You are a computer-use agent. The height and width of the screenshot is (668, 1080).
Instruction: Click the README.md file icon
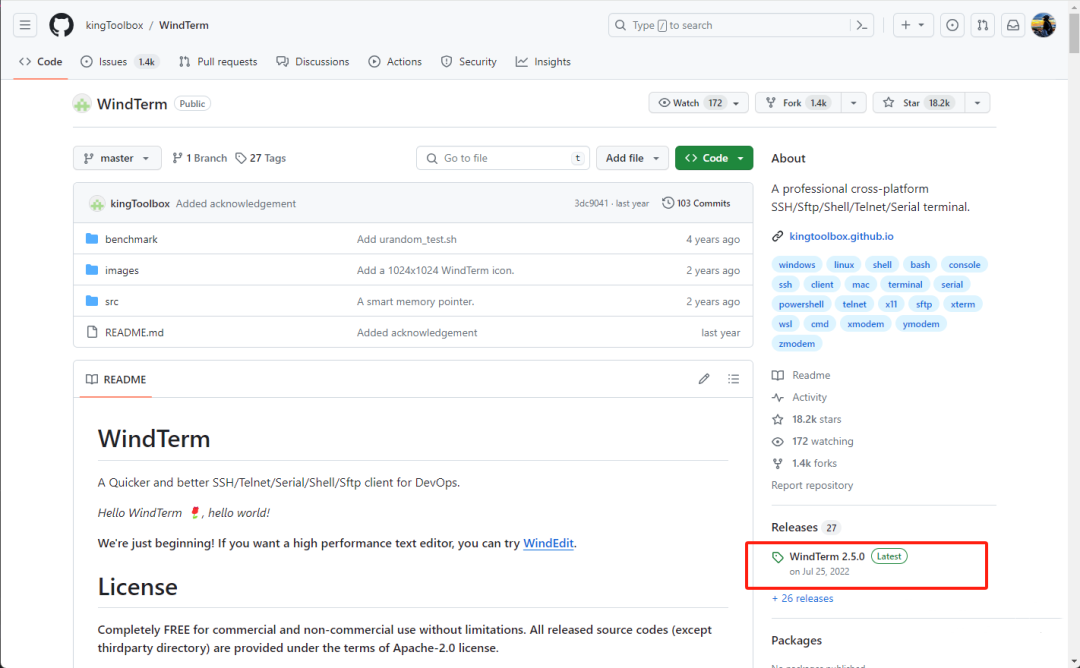click(x=92, y=332)
